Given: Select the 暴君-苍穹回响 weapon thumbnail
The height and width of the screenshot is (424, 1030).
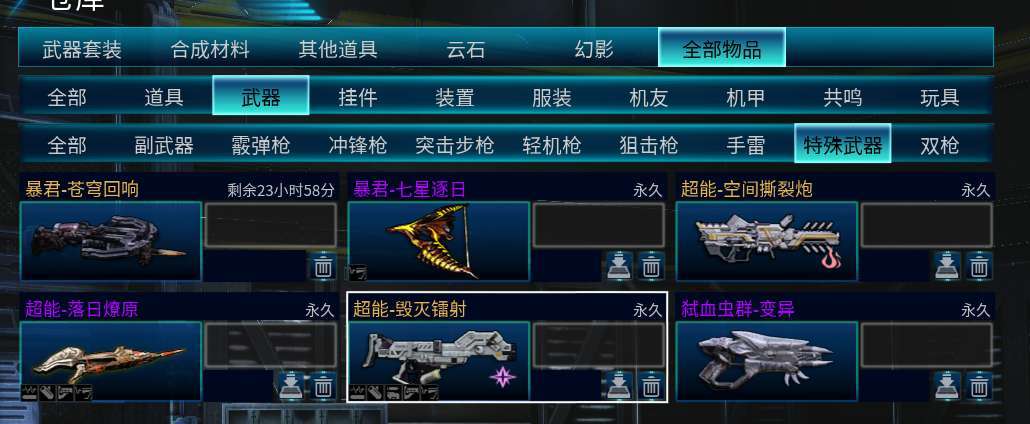Looking at the screenshot, I should click(111, 242).
